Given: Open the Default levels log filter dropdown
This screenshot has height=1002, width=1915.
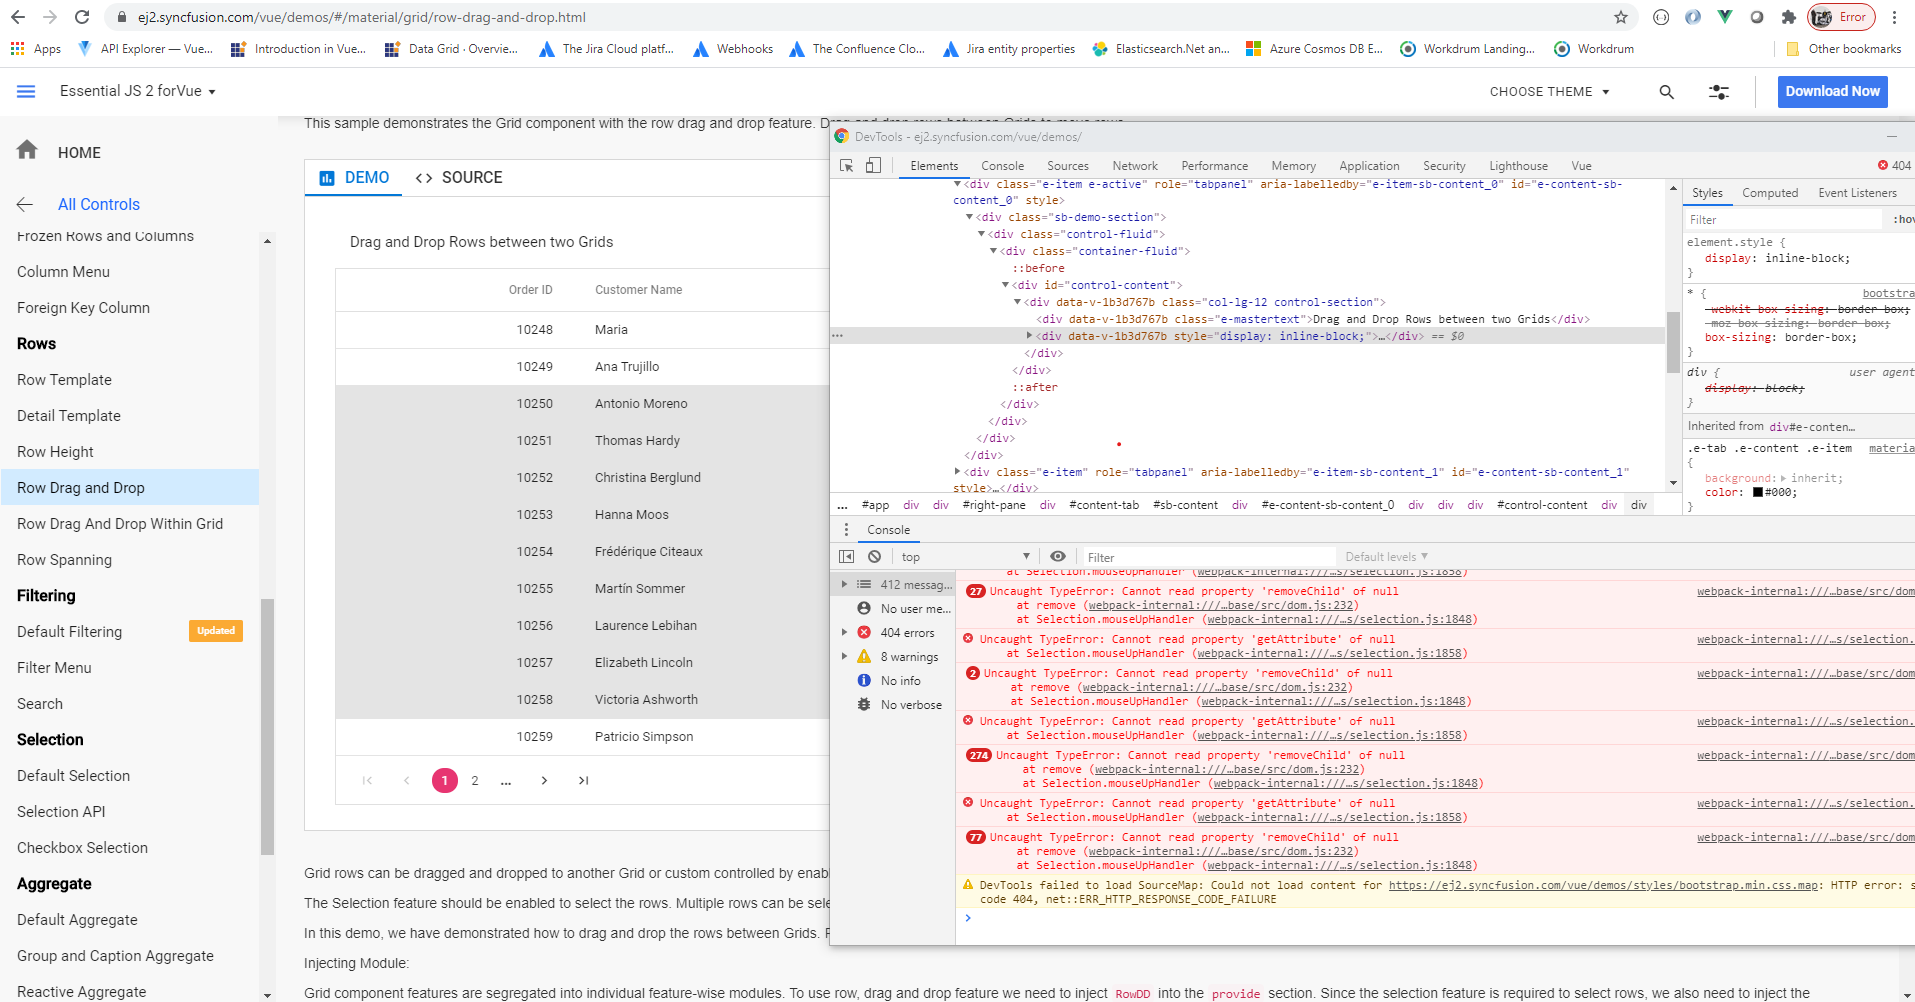Looking at the screenshot, I should (x=1386, y=557).
